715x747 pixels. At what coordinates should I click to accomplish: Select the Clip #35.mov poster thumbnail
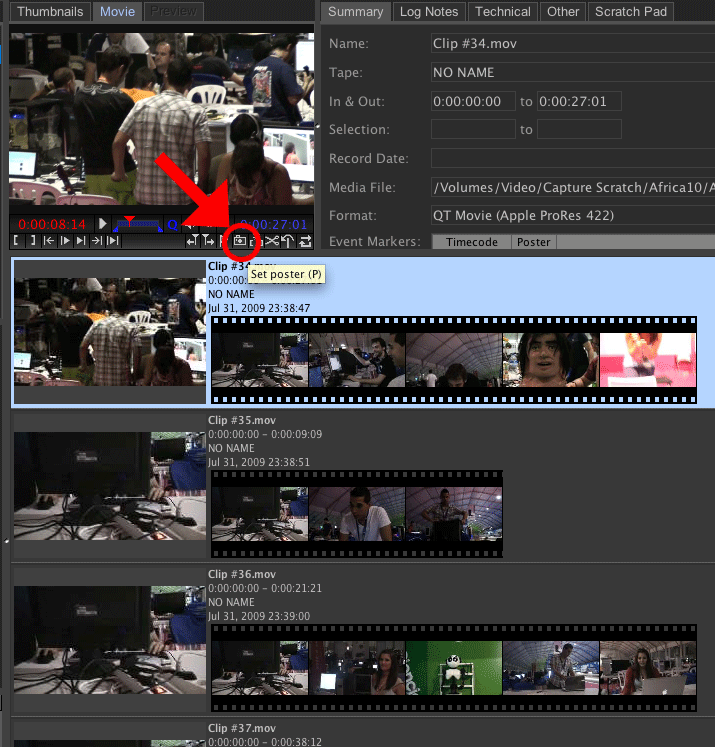coord(109,486)
